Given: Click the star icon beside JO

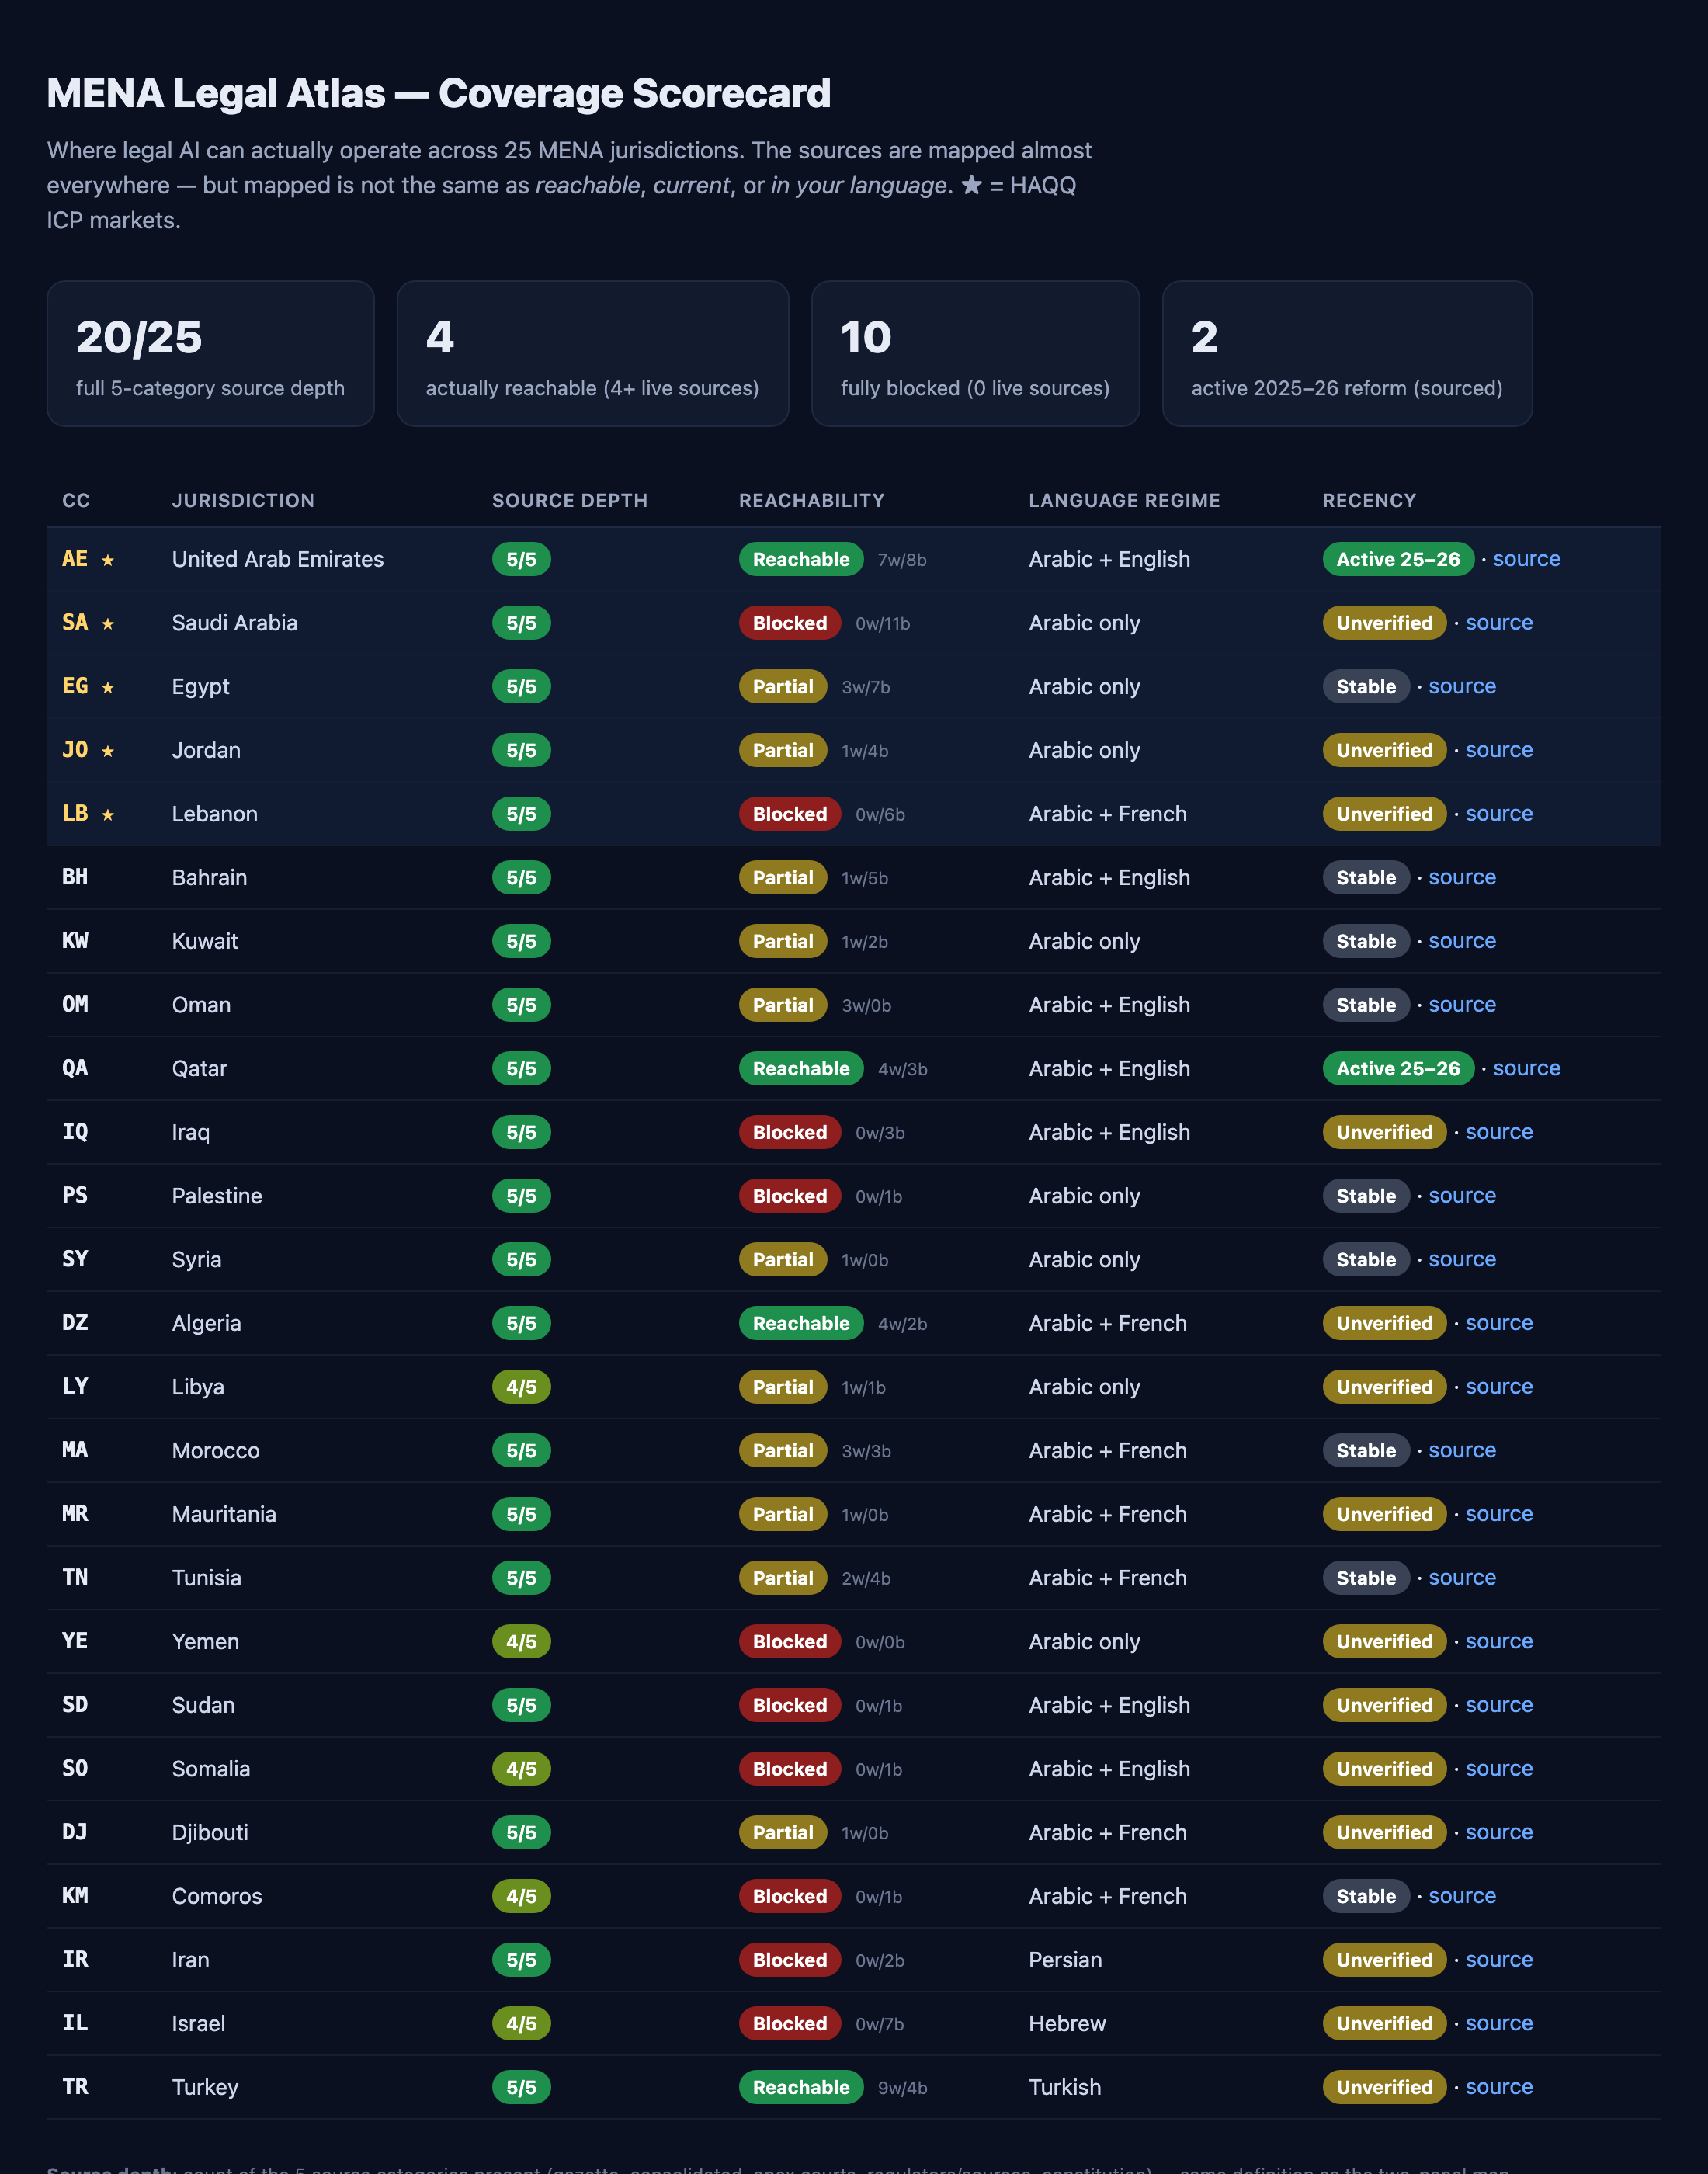Looking at the screenshot, I should tap(108, 751).
